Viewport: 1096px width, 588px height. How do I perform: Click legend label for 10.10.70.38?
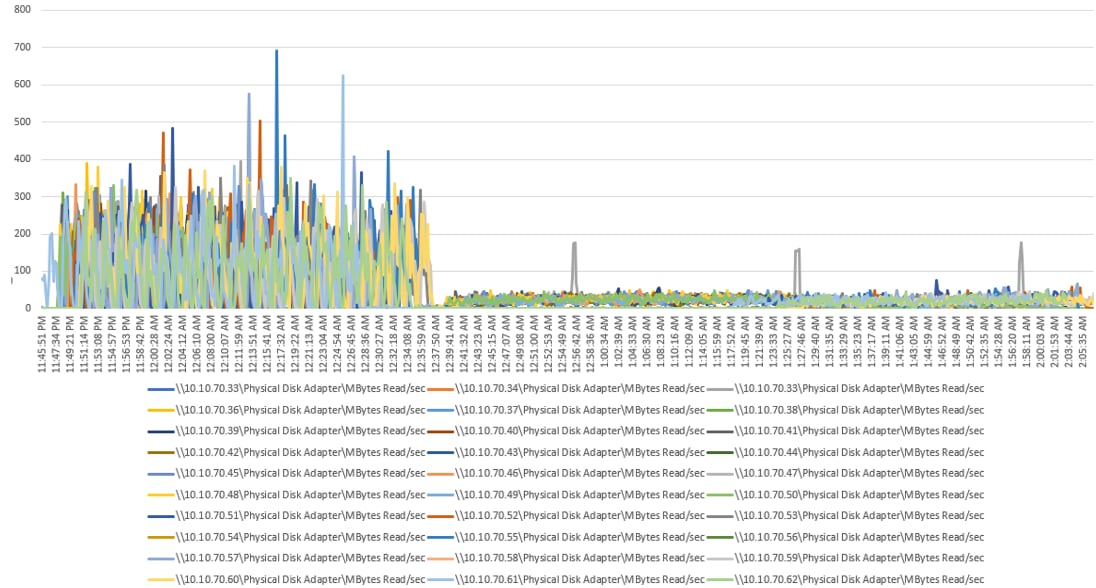[860, 410]
